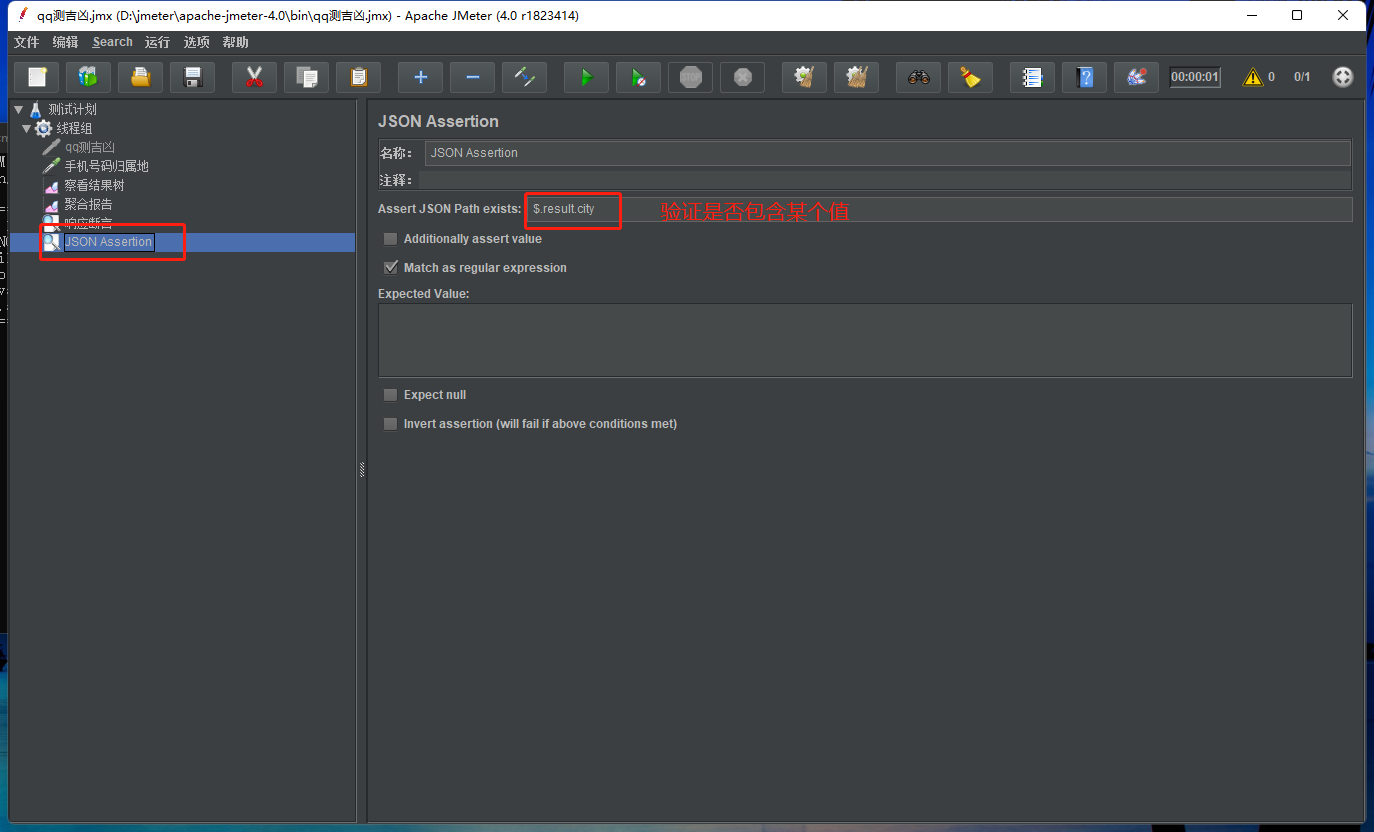Collapse all nodes with minus icon
Image resolution: width=1374 pixels, height=832 pixels.
point(472,77)
